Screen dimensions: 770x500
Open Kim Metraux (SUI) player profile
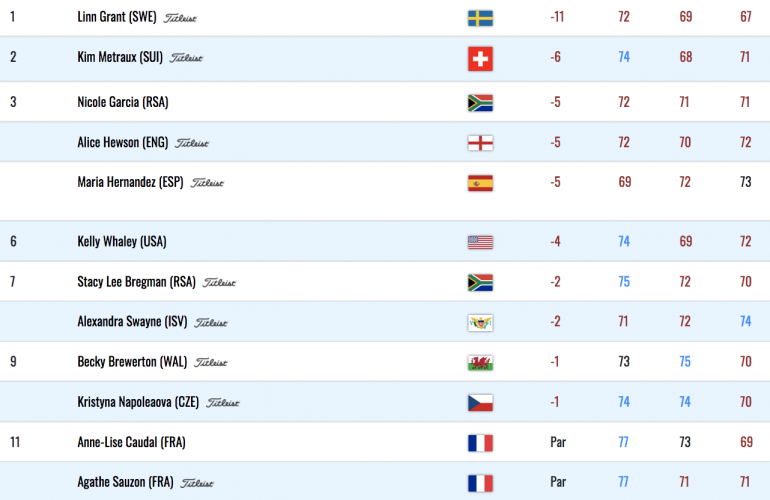point(120,57)
